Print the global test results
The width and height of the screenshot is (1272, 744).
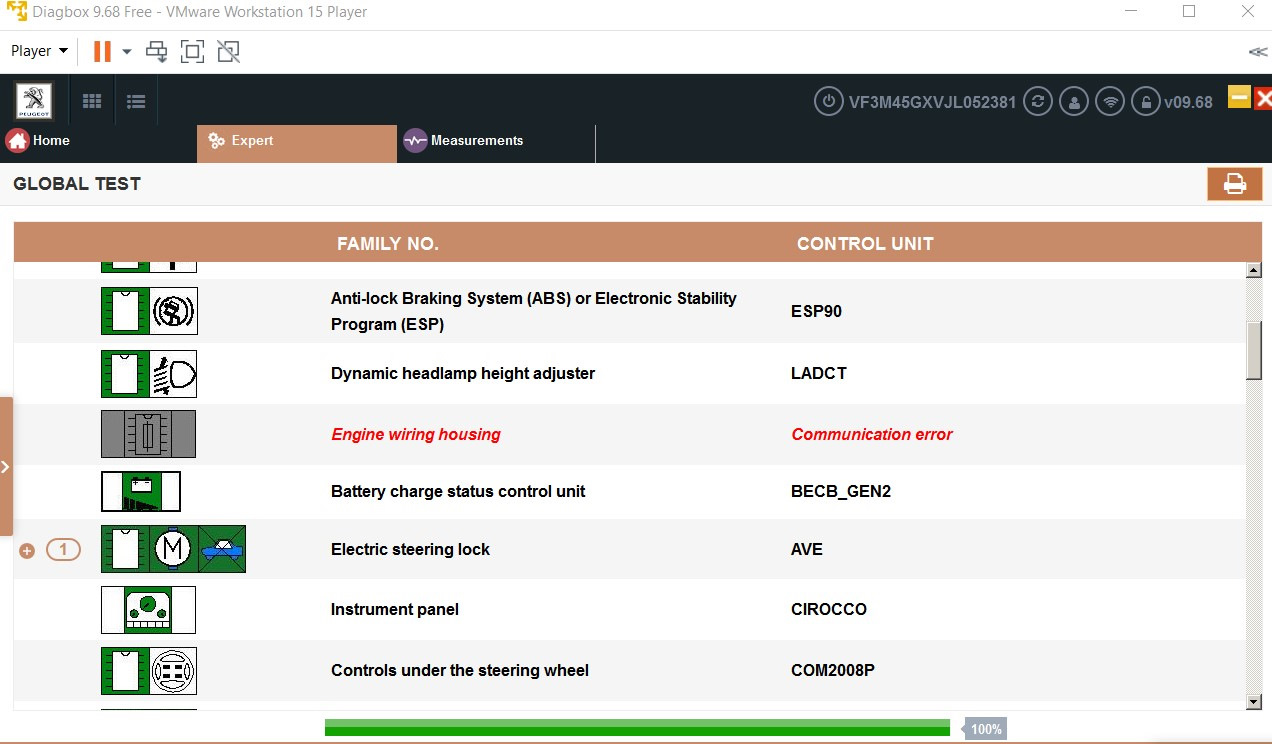1234,184
